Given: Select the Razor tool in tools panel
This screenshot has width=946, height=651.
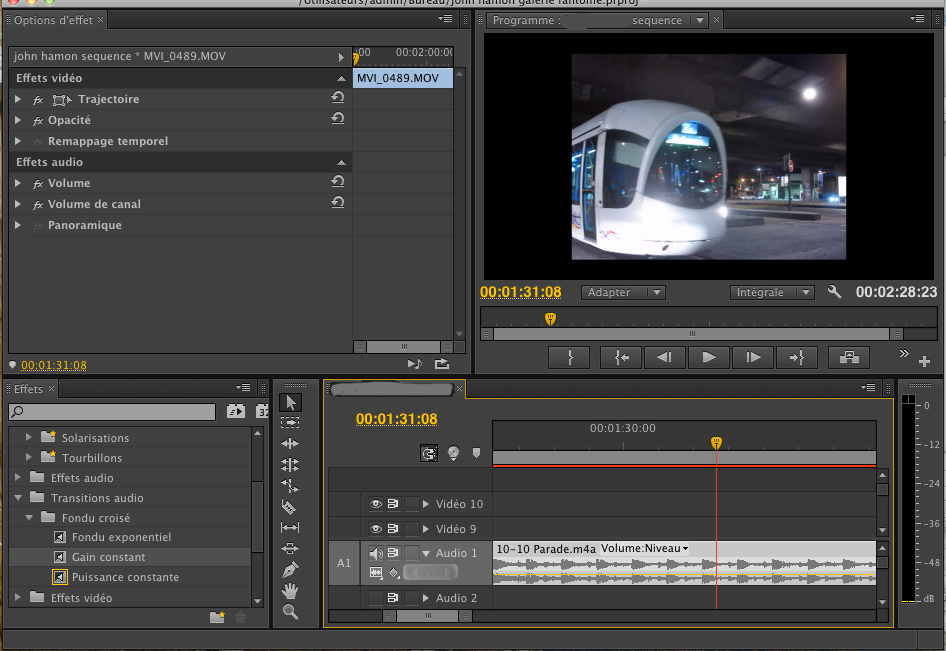Looking at the screenshot, I should tap(291, 507).
